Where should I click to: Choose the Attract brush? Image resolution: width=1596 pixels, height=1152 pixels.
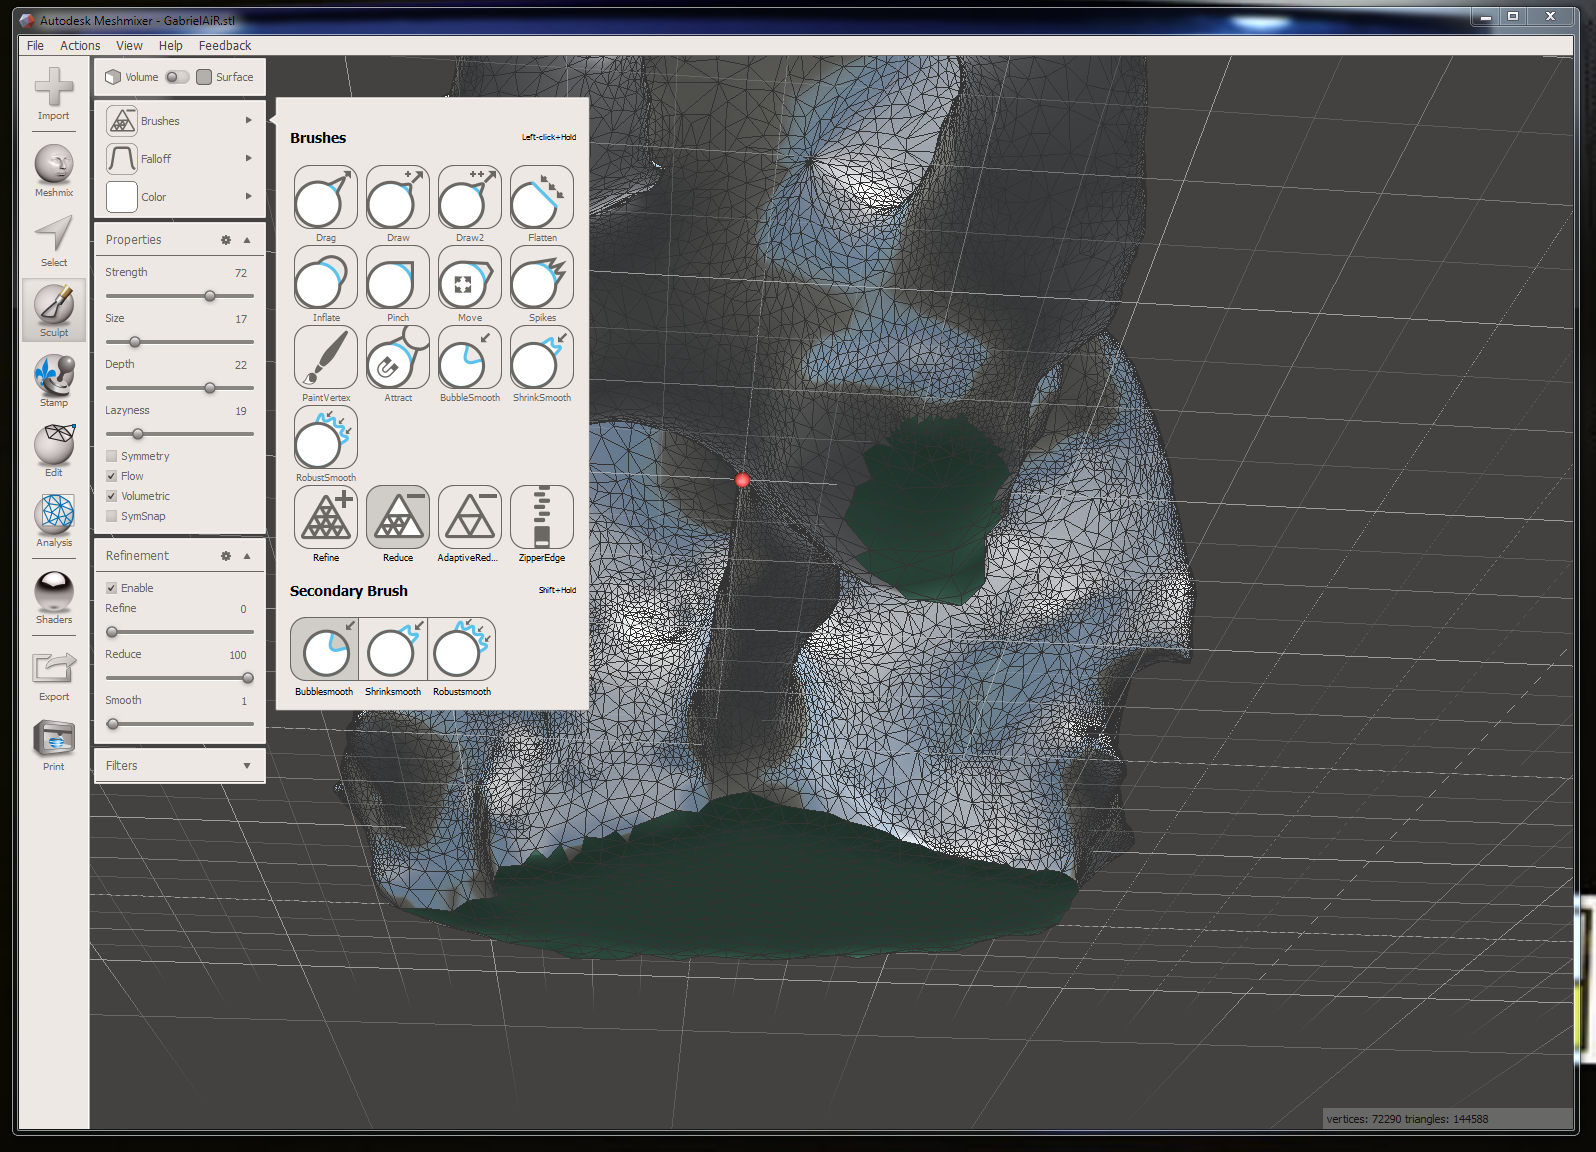point(398,358)
